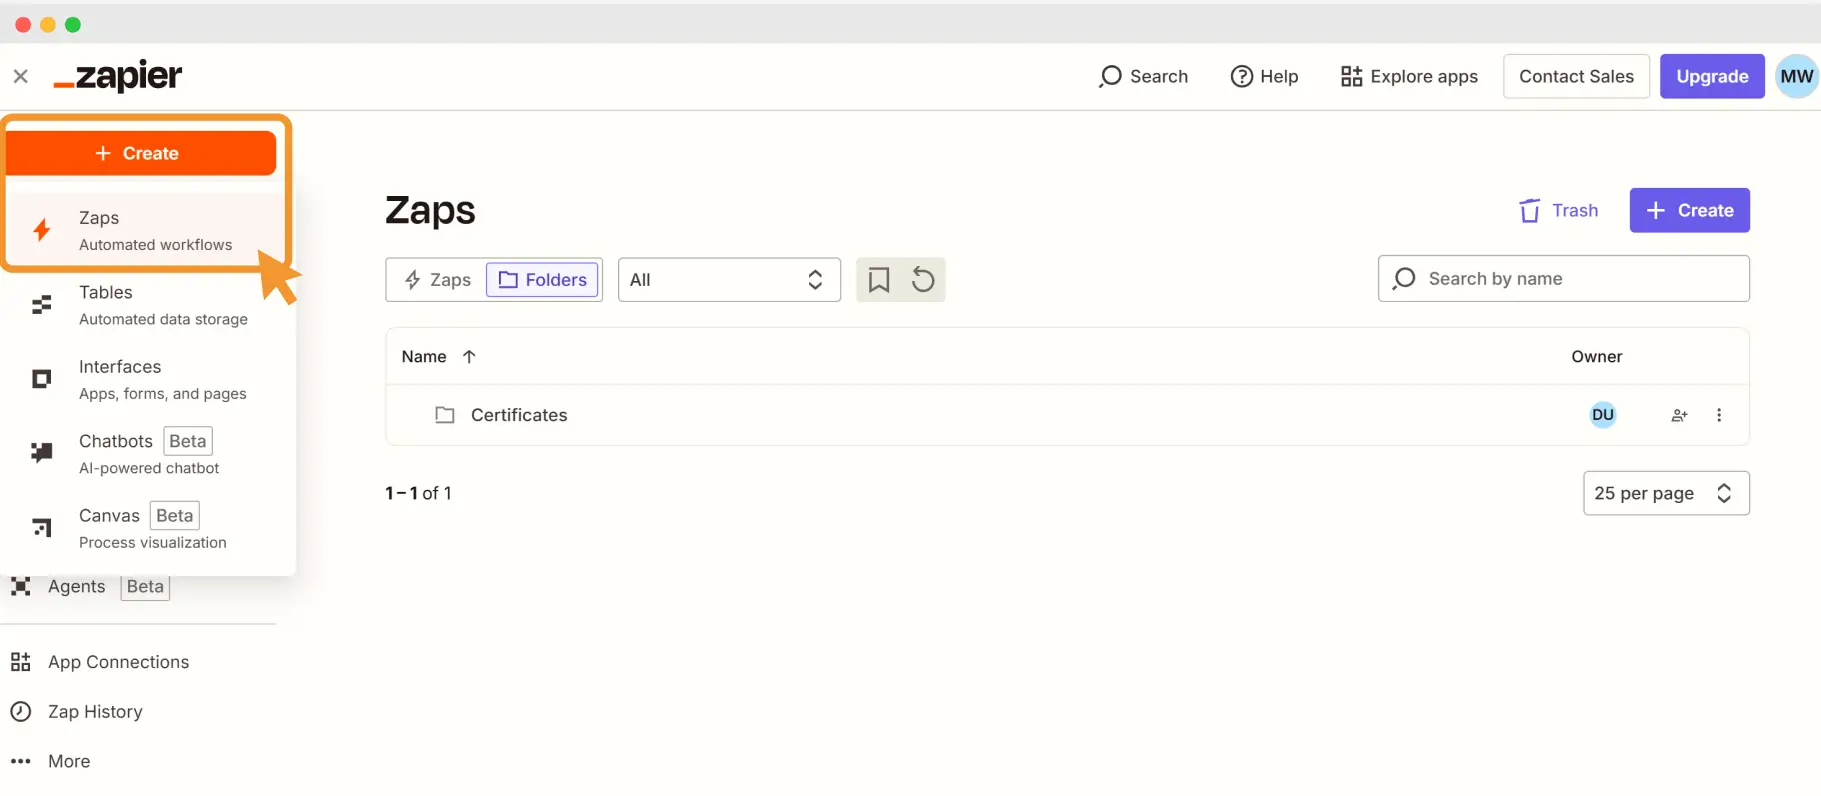Select the Tables icon in the sidebar

tap(42, 305)
